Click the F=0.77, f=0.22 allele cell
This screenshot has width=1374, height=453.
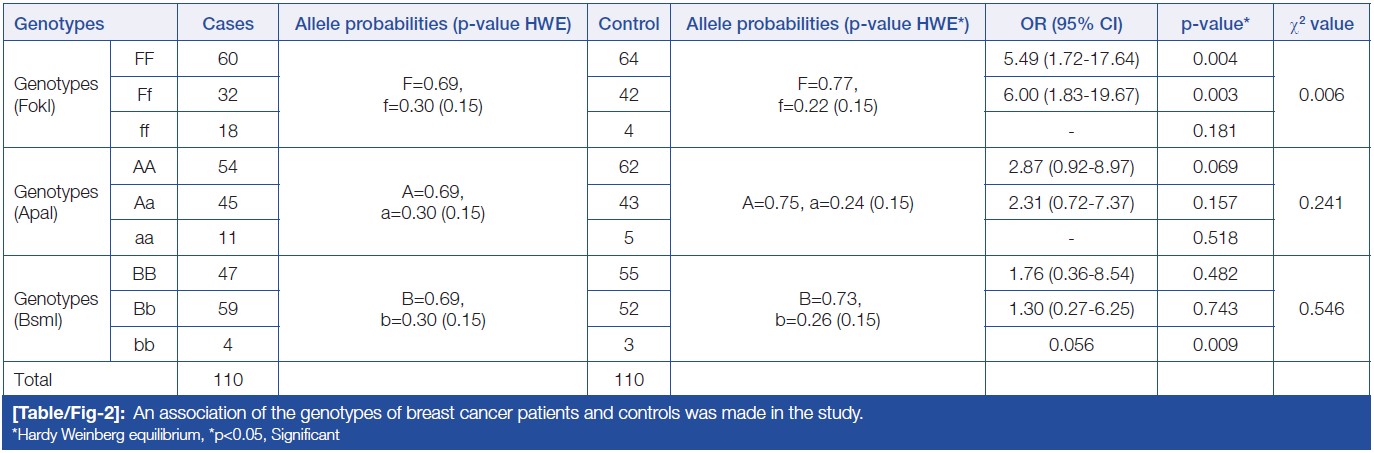pos(827,94)
